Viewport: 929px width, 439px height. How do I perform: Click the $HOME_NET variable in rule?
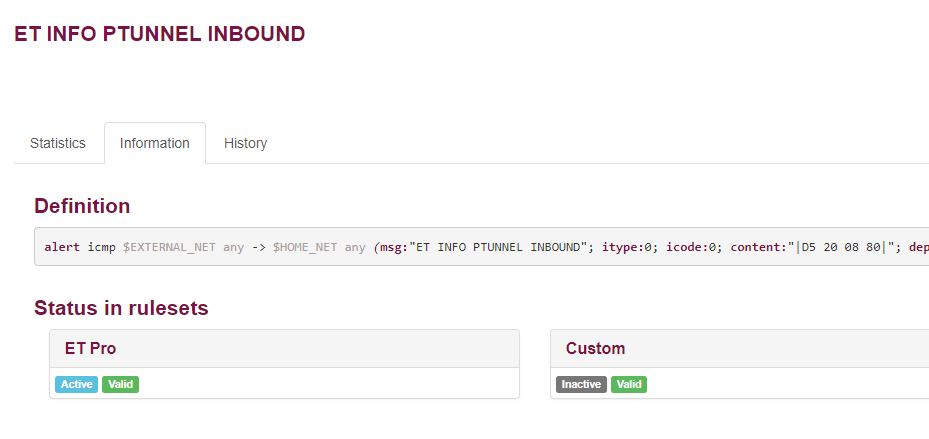305,247
